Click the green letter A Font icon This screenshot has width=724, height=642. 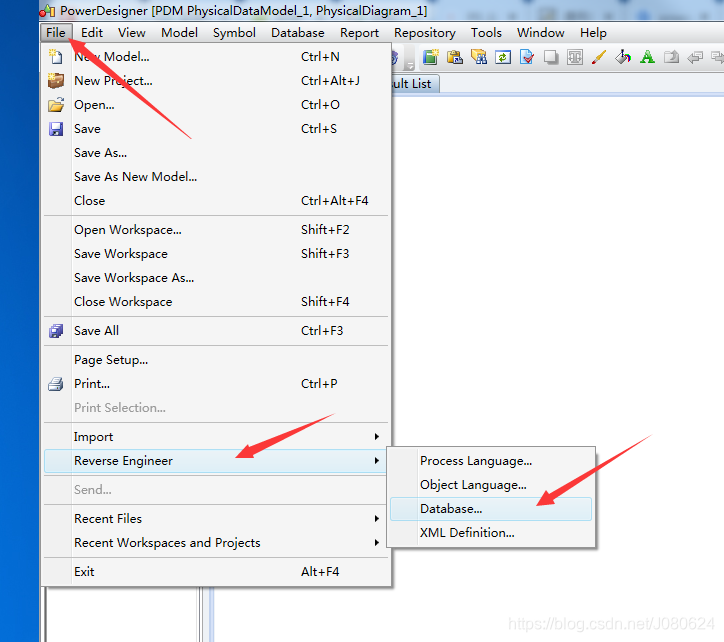point(647,57)
